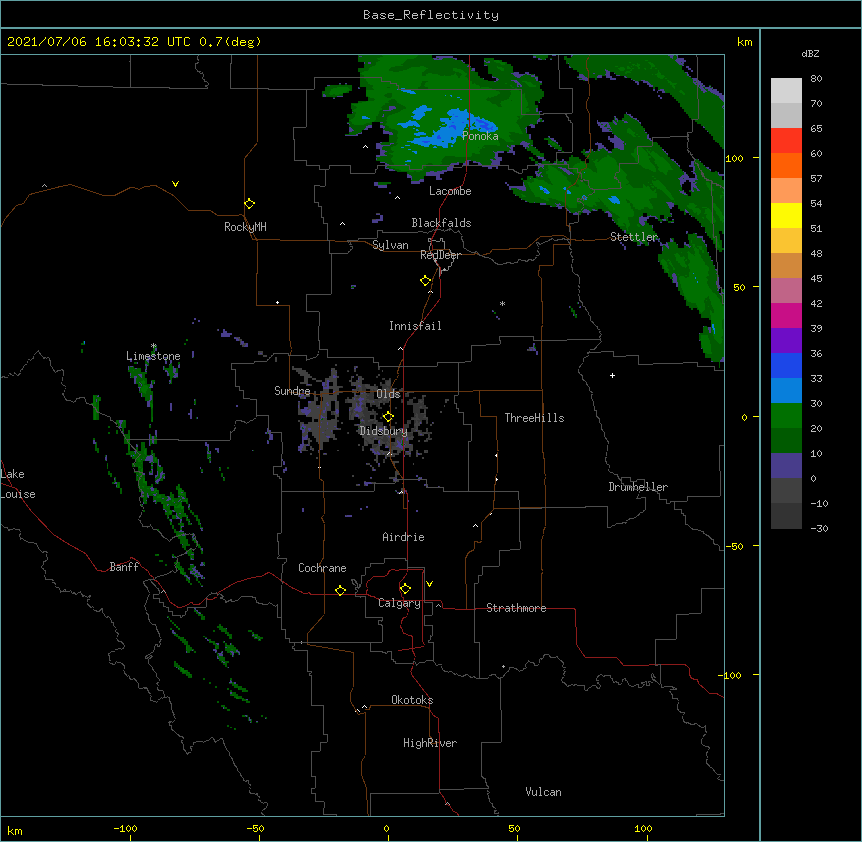The width and height of the screenshot is (862, 842).
Task: Click the red swatch in dBZ legend
Action: (x=786, y=141)
